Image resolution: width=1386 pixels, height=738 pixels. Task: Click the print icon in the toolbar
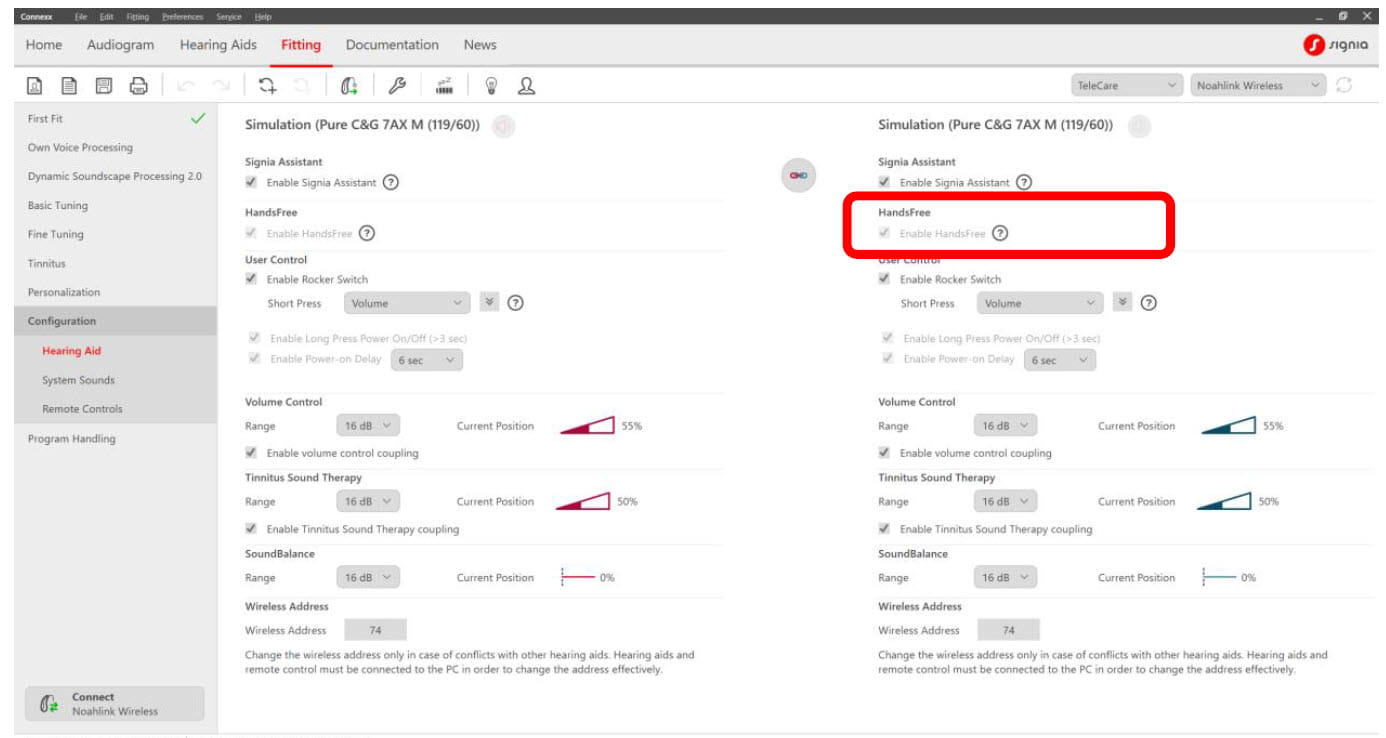pos(139,86)
